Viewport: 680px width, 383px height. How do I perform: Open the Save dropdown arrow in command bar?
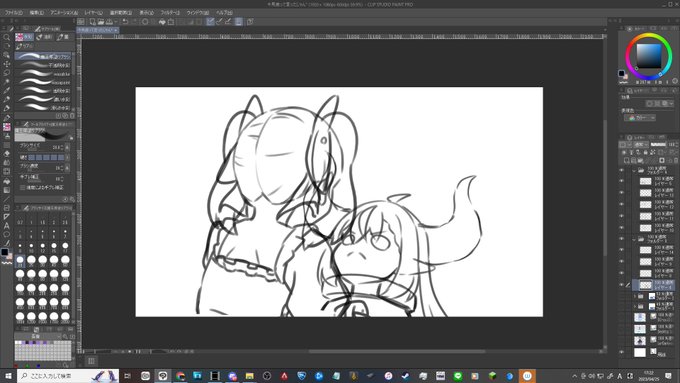pos(116,22)
